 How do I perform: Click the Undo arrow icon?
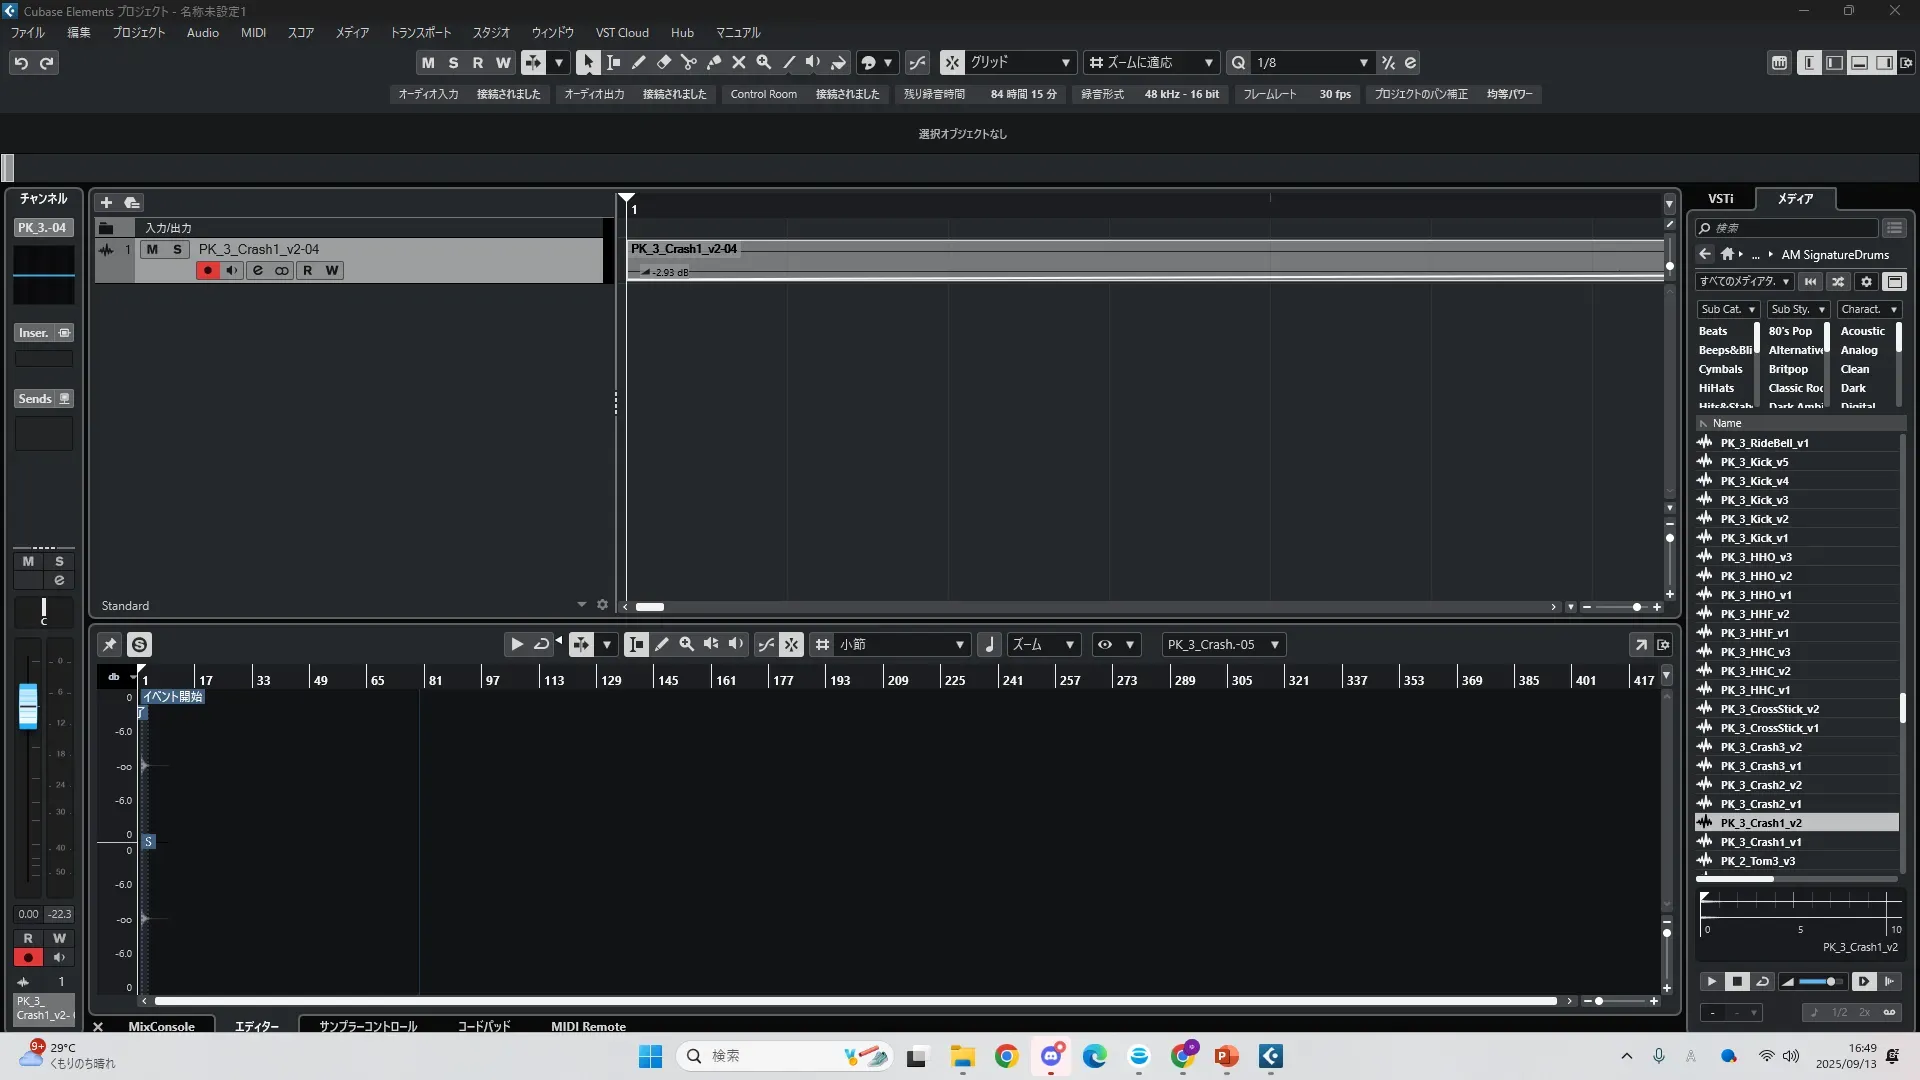tap(21, 63)
